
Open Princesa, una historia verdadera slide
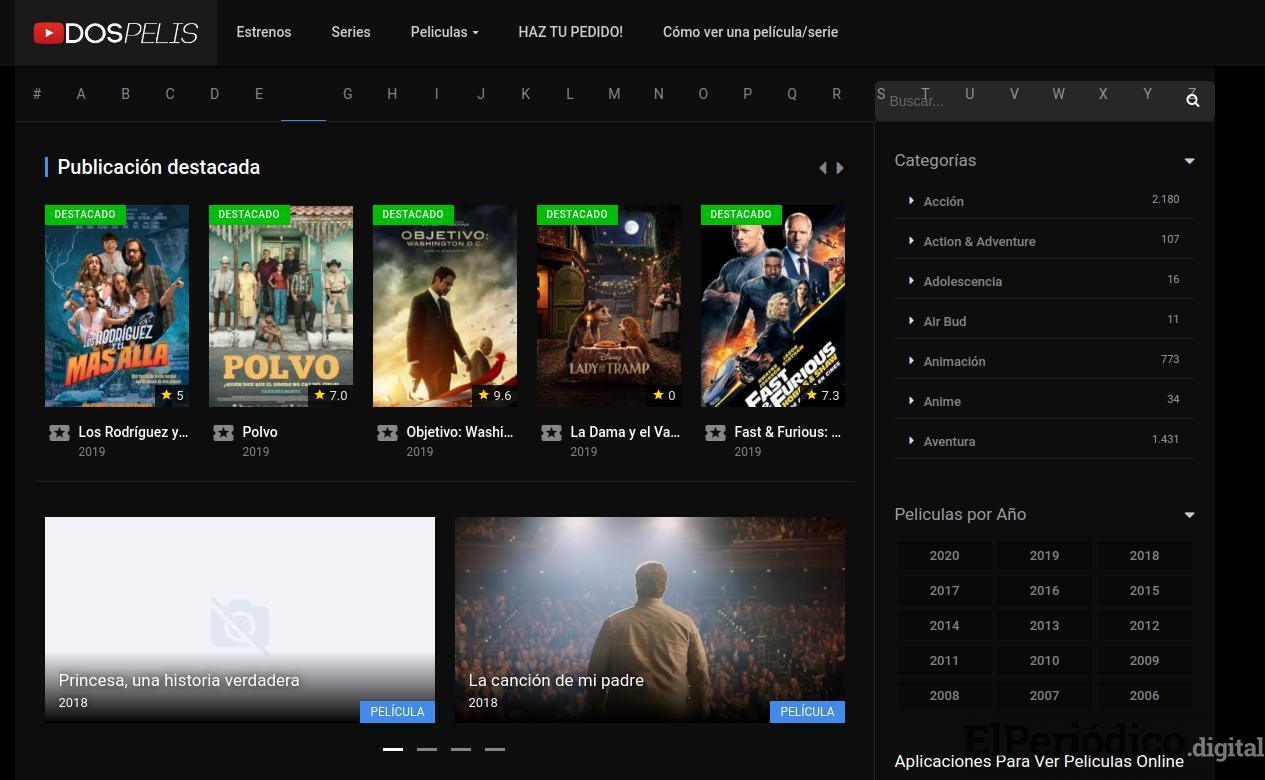click(240, 620)
